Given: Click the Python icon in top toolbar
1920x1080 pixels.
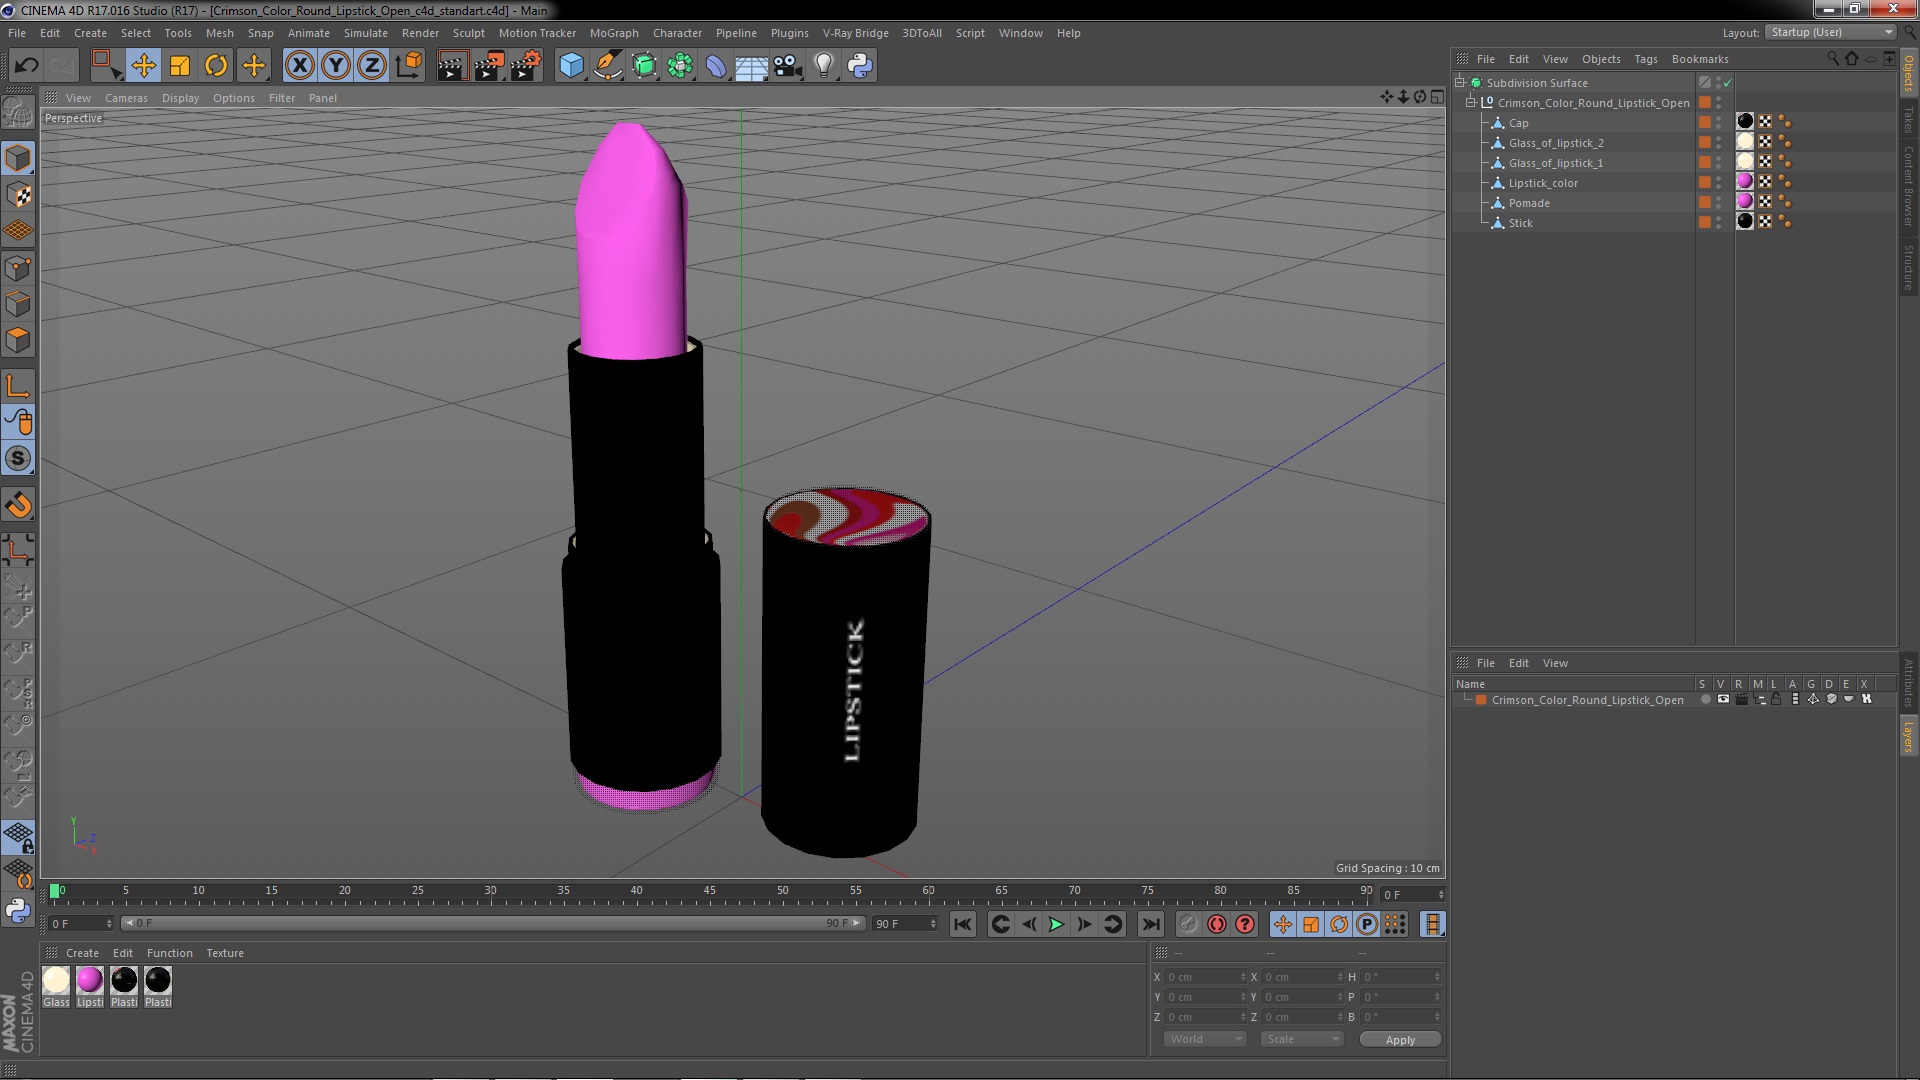Looking at the screenshot, I should click(x=860, y=66).
